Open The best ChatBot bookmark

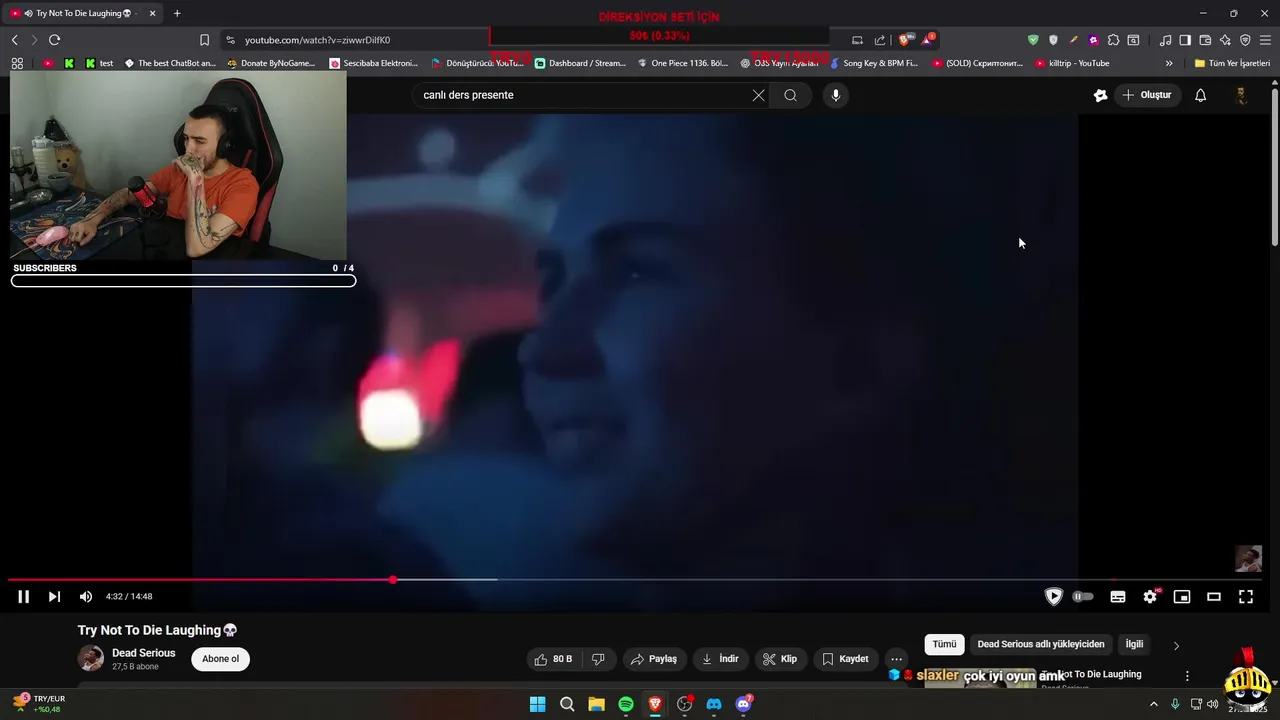point(169,63)
